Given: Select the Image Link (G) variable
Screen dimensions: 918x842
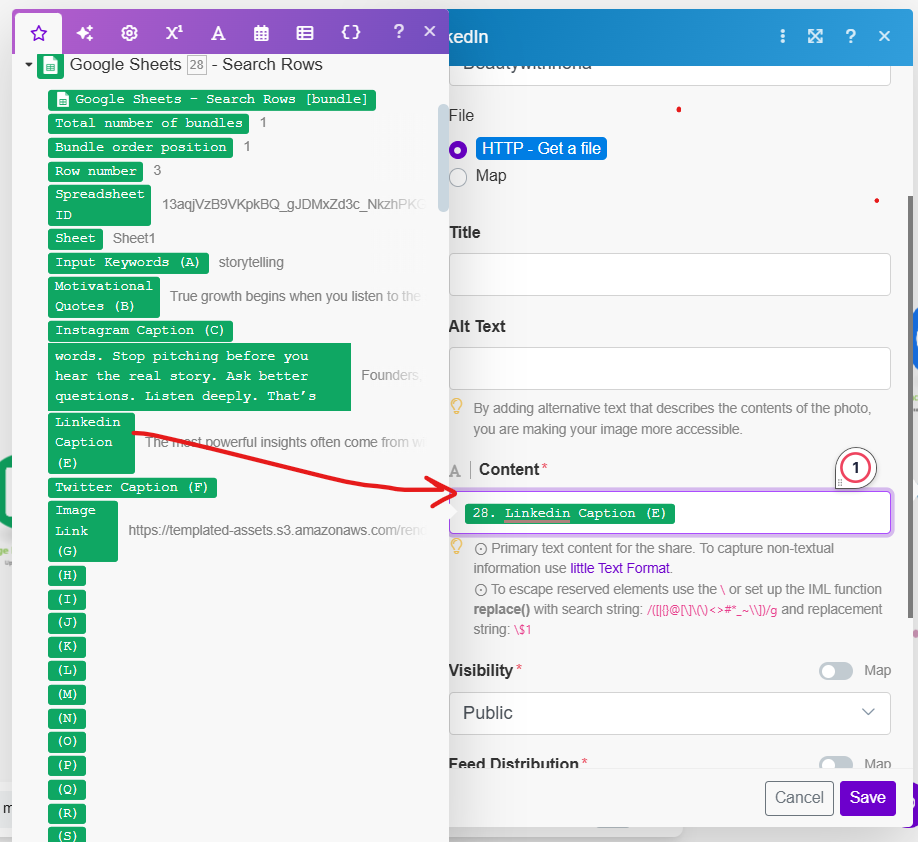Looking at the screenshot, I should (x=83, y=532).
